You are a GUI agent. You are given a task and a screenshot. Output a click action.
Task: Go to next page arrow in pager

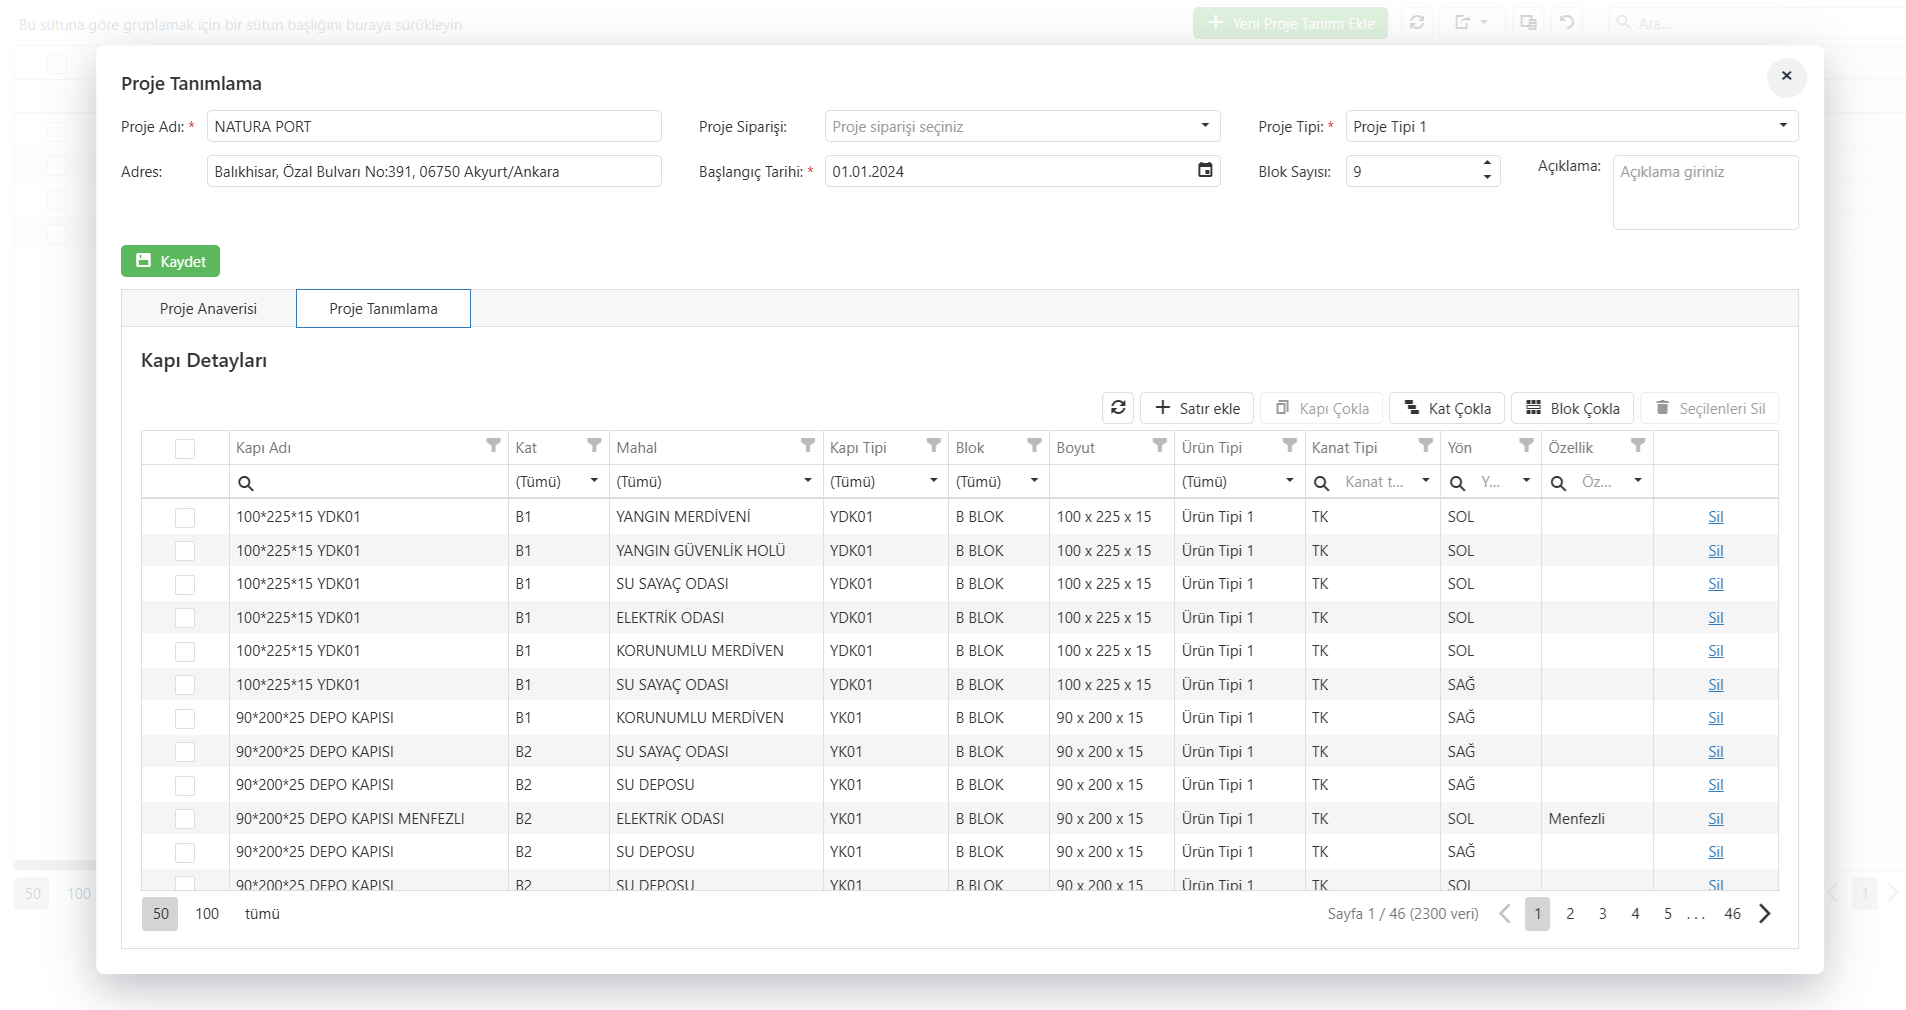(1765, 913)
